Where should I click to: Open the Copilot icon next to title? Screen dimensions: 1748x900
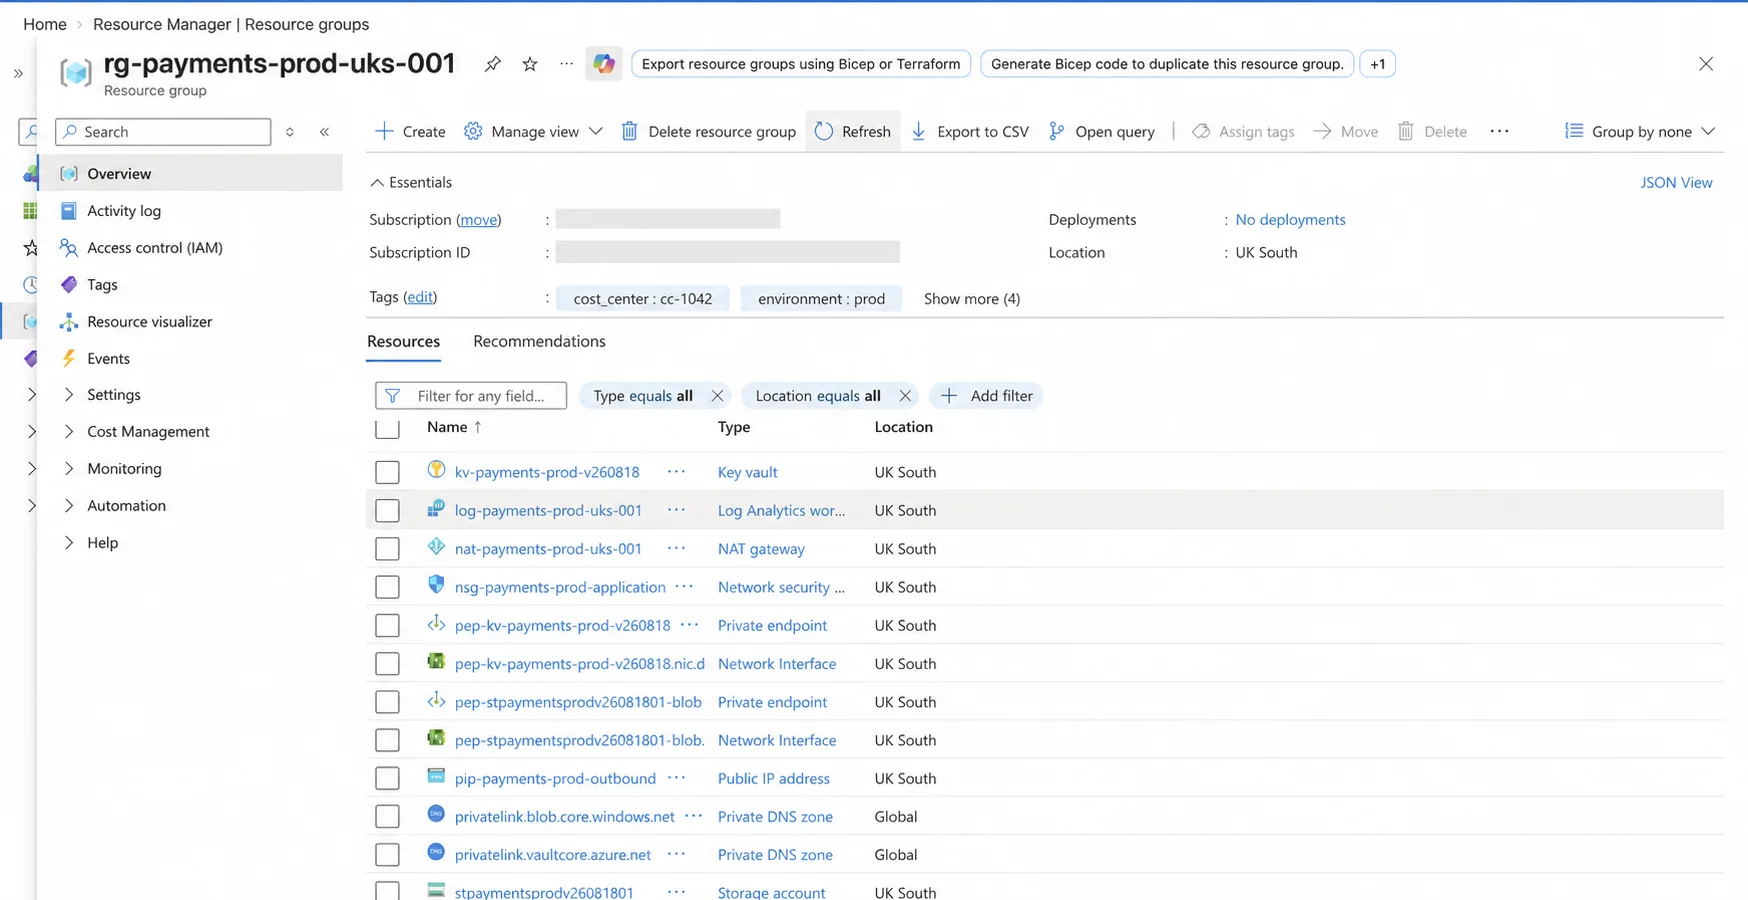tap(604, 64)
